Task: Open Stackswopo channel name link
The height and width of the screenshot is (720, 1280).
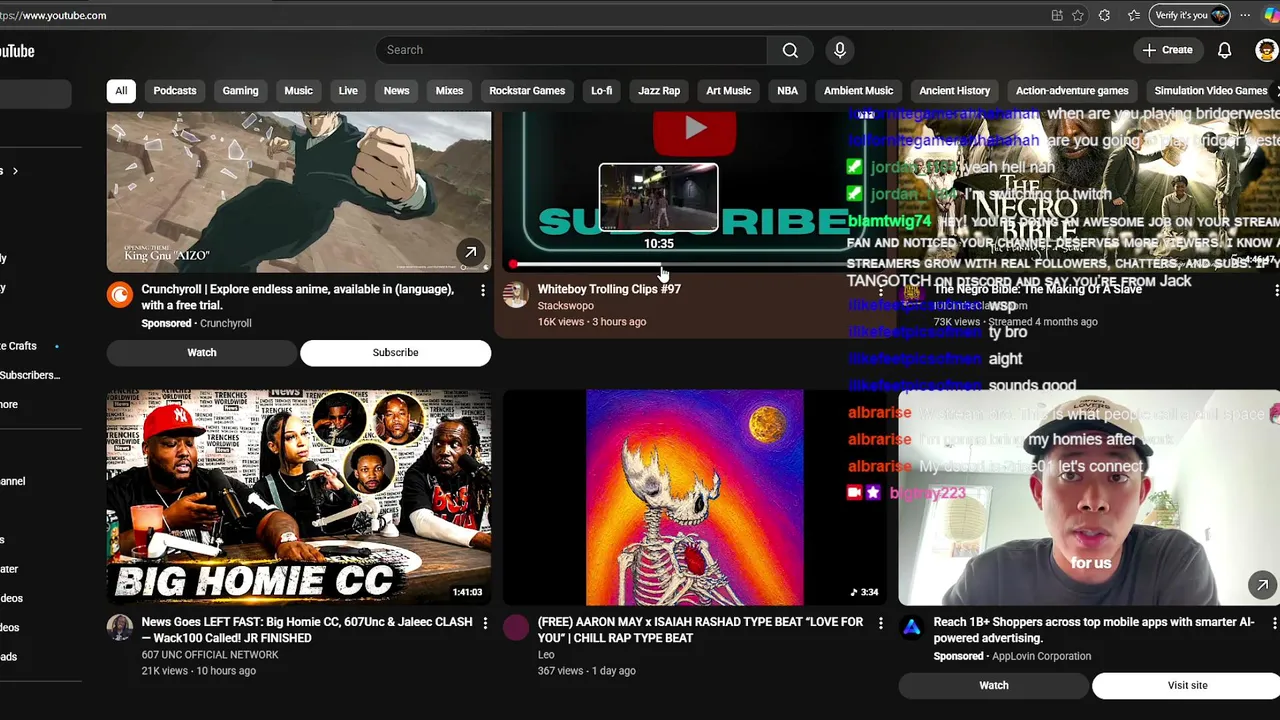Action: [566, 306]
